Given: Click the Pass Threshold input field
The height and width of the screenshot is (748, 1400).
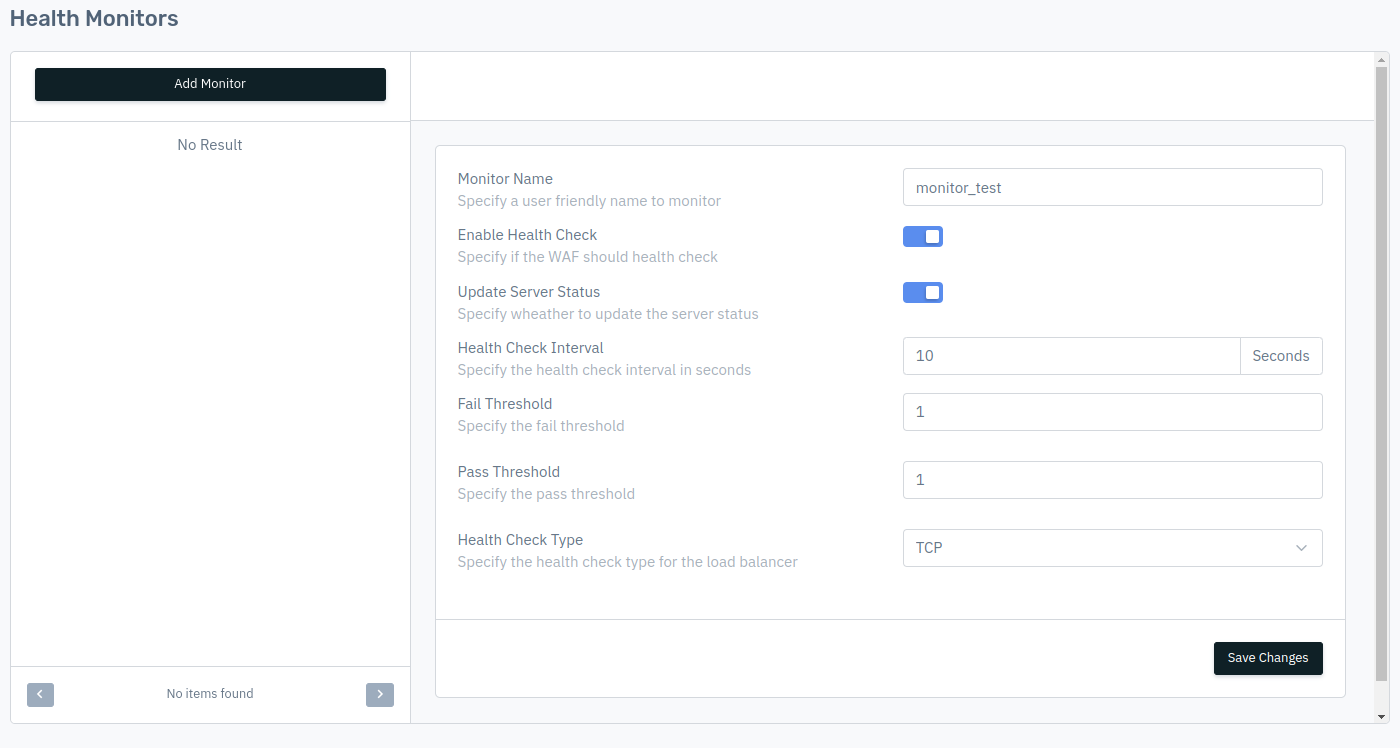Looking at the screenshot, I should [1112, 480].
